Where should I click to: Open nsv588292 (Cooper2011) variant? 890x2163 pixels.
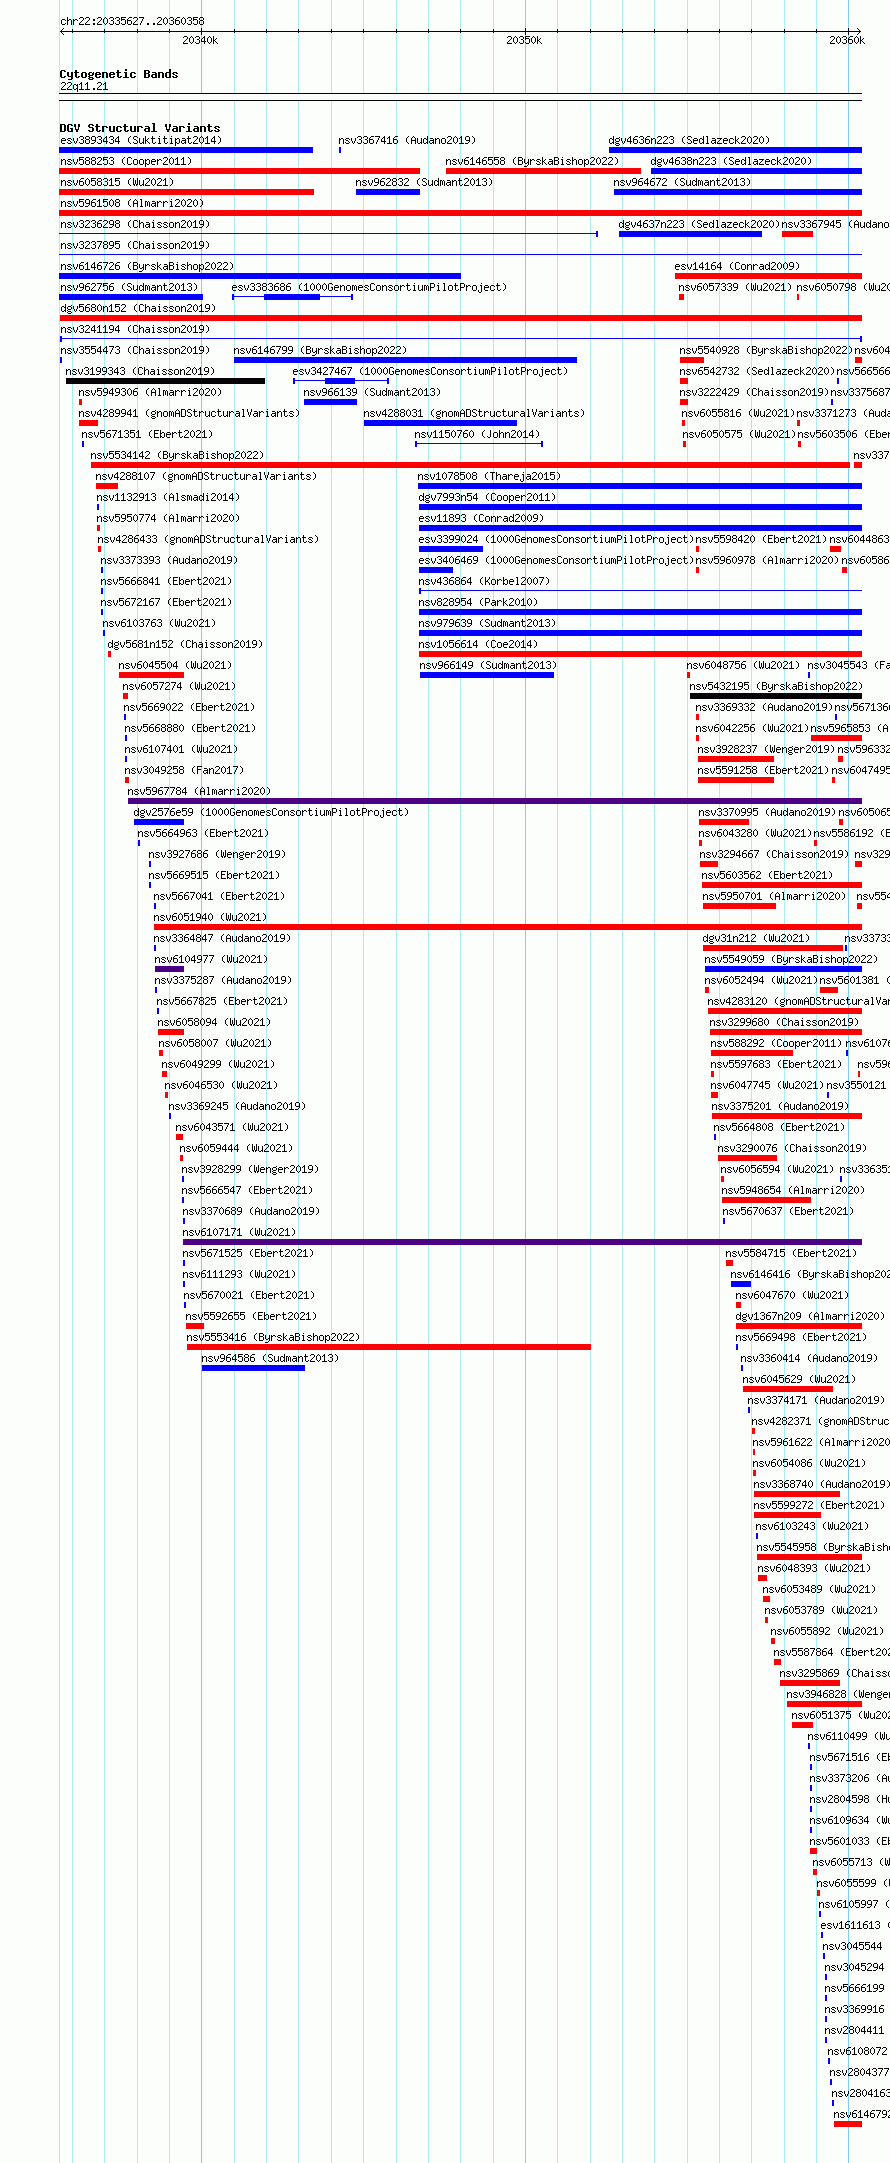(x=776, y=1043)
